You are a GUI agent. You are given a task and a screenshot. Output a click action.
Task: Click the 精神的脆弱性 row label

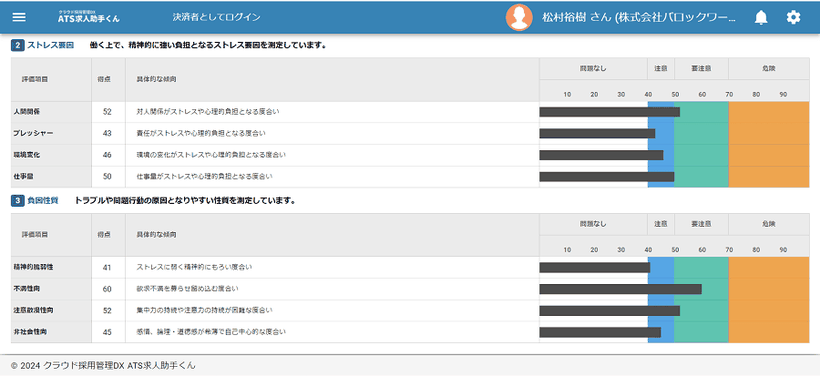coord(33,267)
